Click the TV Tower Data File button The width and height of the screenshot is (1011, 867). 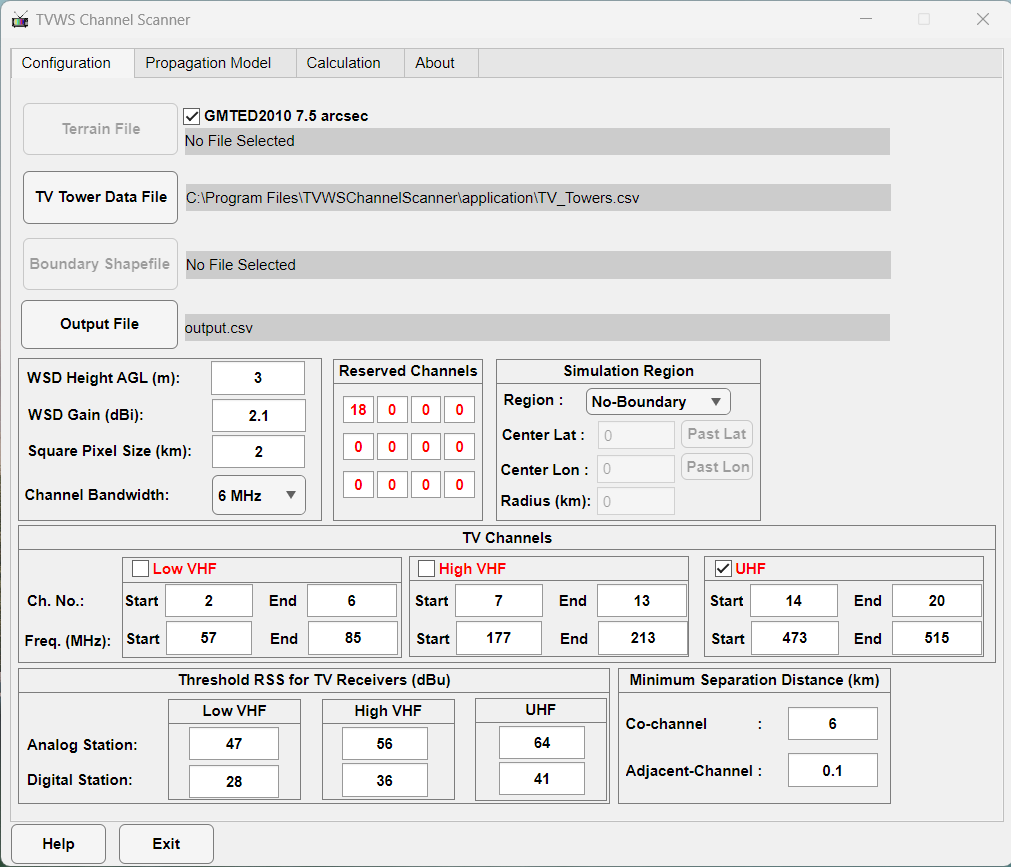tap(100, 197)
